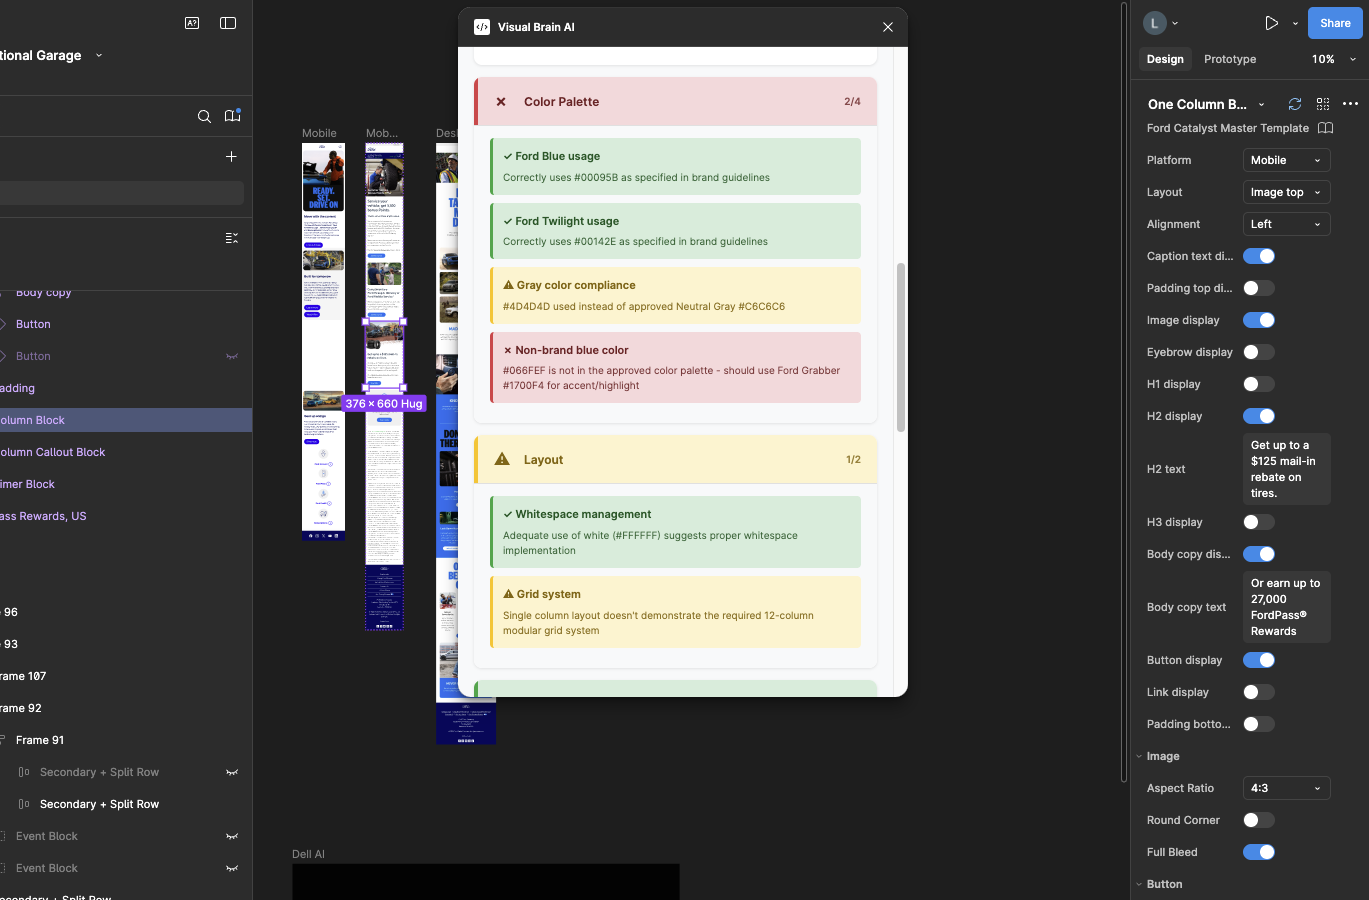1369x900 pixels.
Task: Toggle Body copy display switch
Action: 1259,554
